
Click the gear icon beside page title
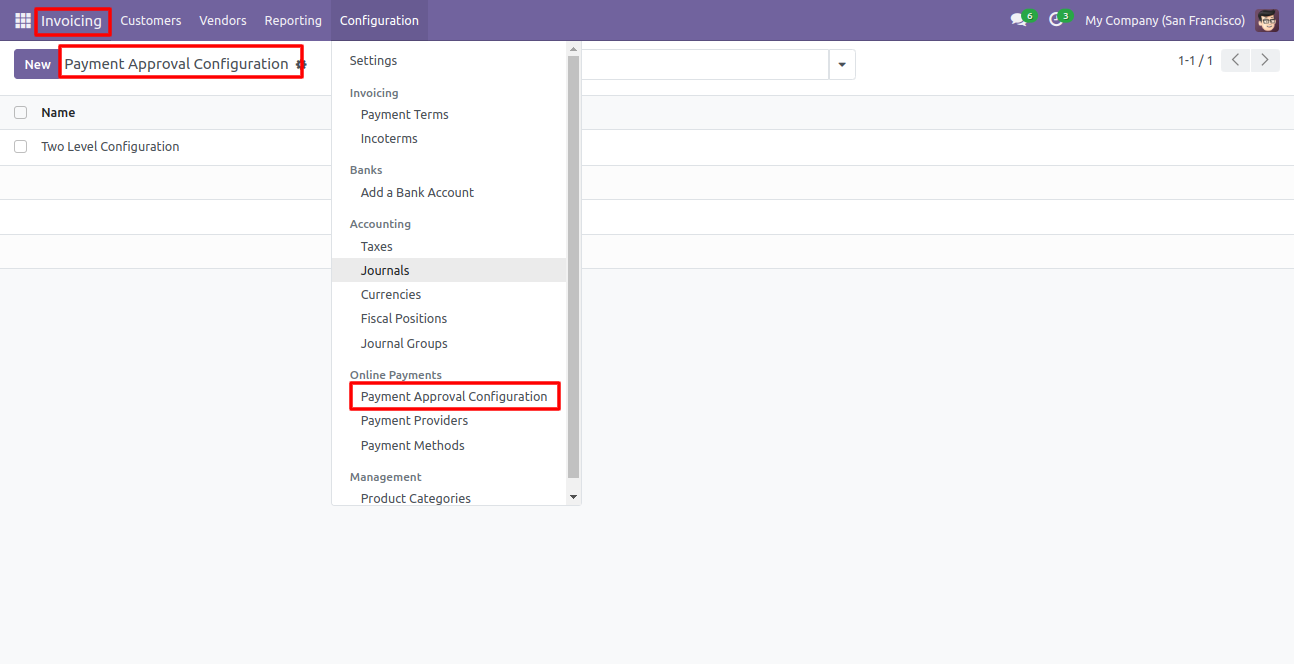click(x=301, y=64)
